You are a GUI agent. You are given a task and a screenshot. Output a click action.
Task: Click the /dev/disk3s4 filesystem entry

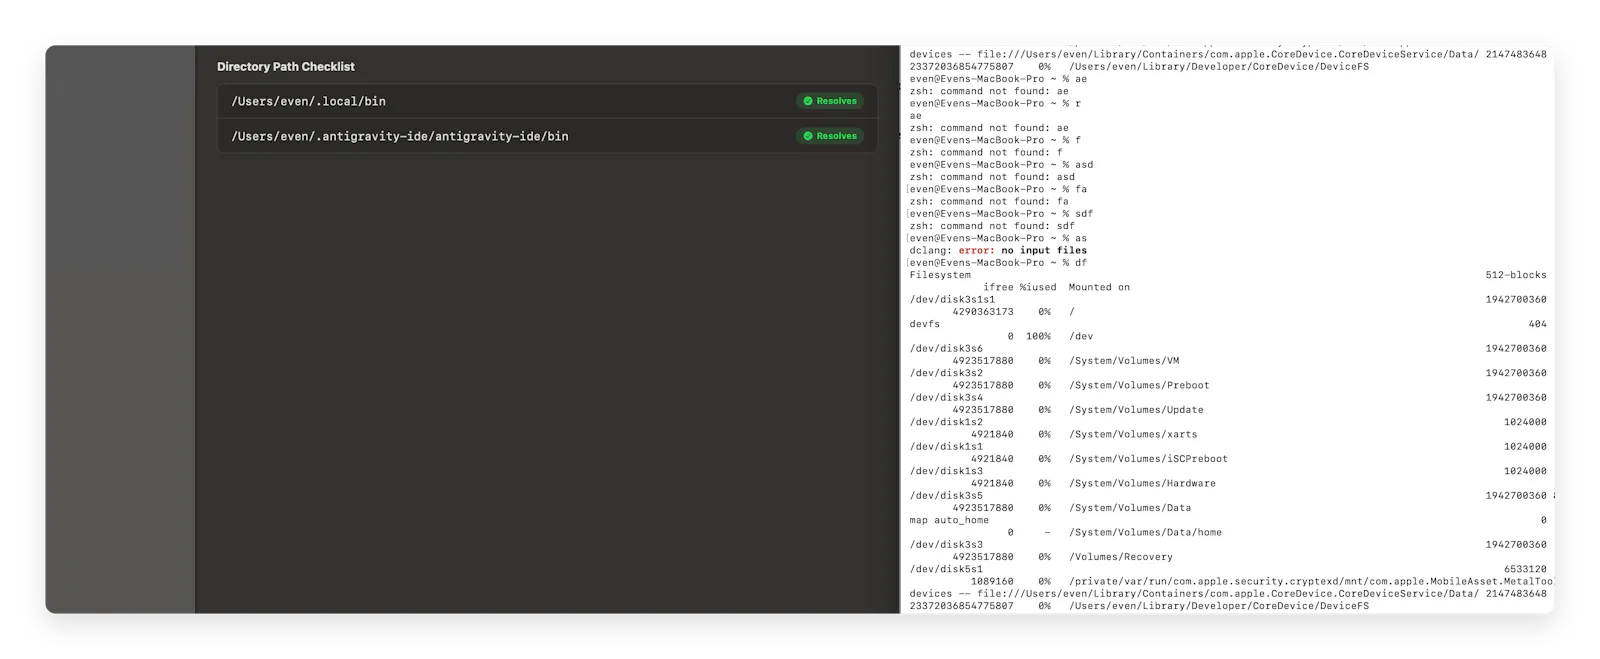(946, 397)
